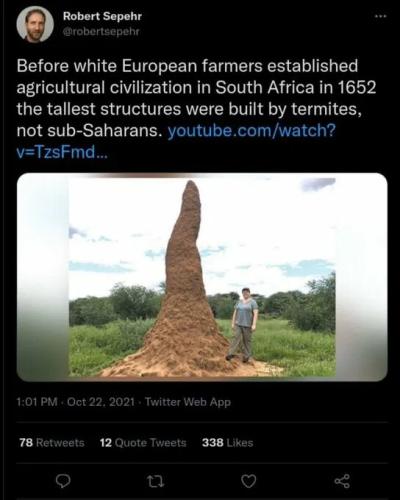Screen dimensions: 400x500
Task: Like the tweet with the heart icon
Action: pos(249,481)
